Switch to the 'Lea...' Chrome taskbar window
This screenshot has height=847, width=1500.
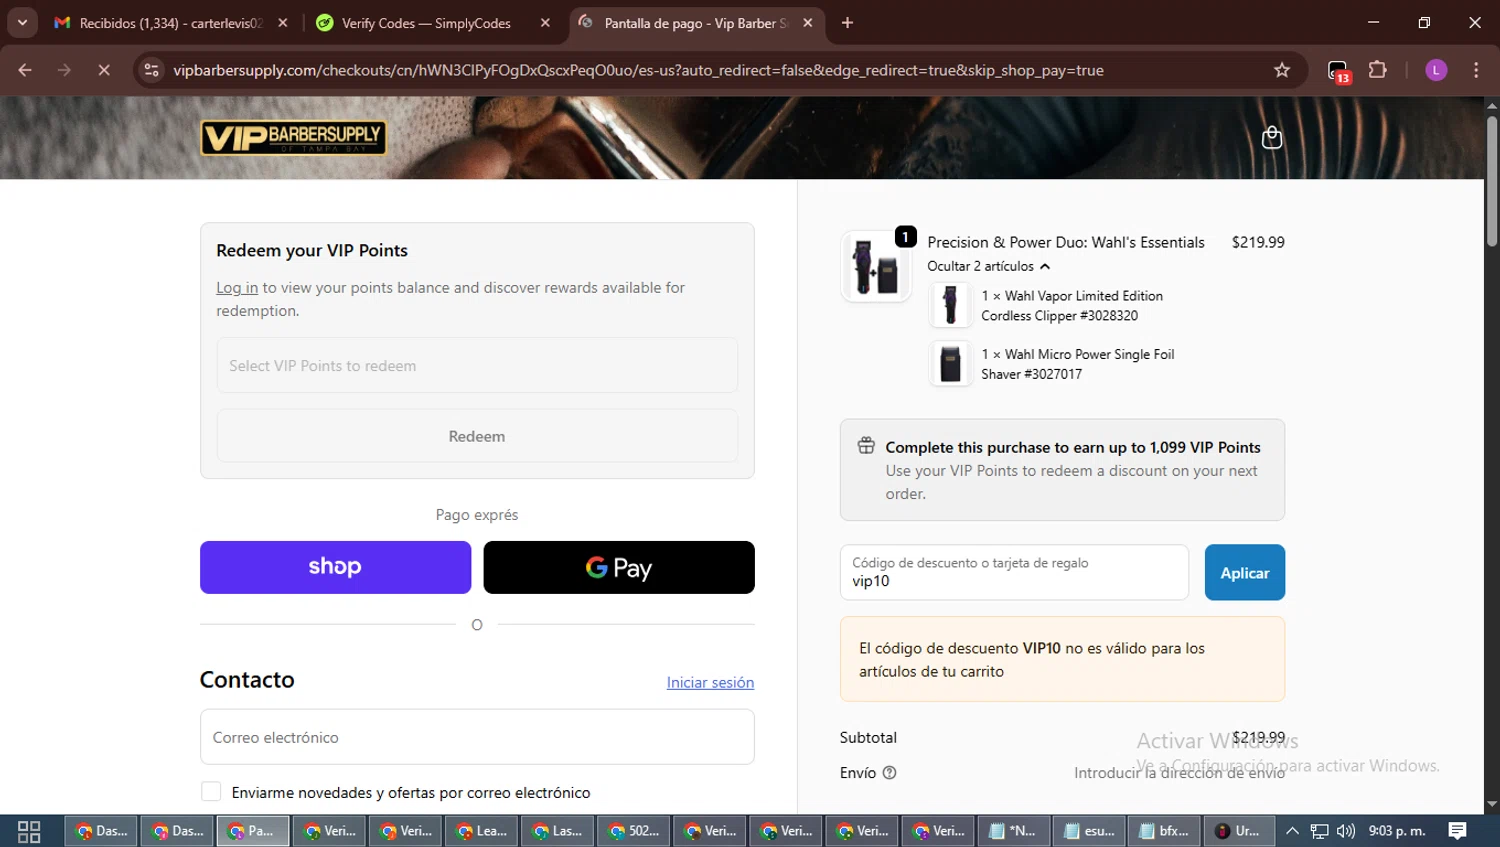(x=482, y=831)
